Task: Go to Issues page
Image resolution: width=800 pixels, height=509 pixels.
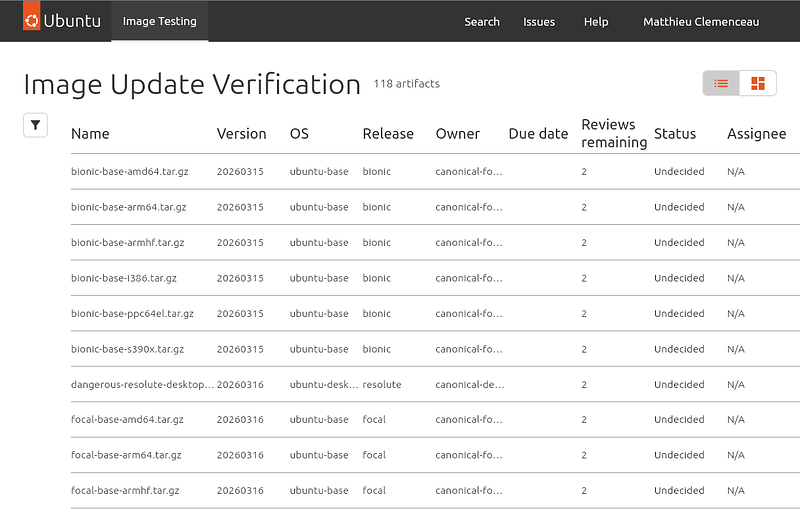Action: 539,22
